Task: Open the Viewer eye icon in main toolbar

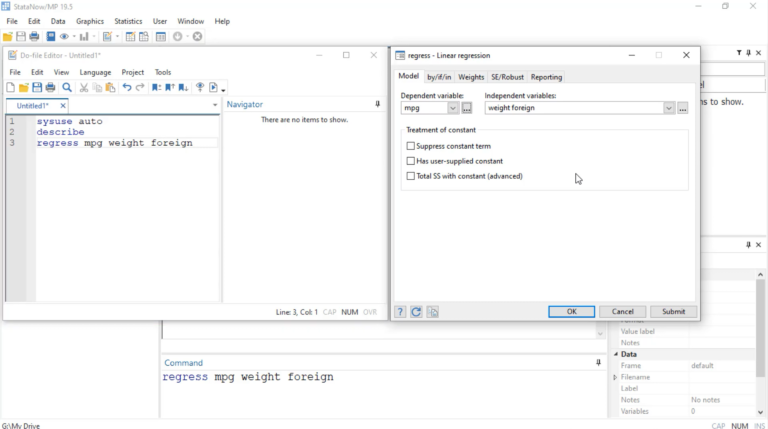Action: coord(64,37)
